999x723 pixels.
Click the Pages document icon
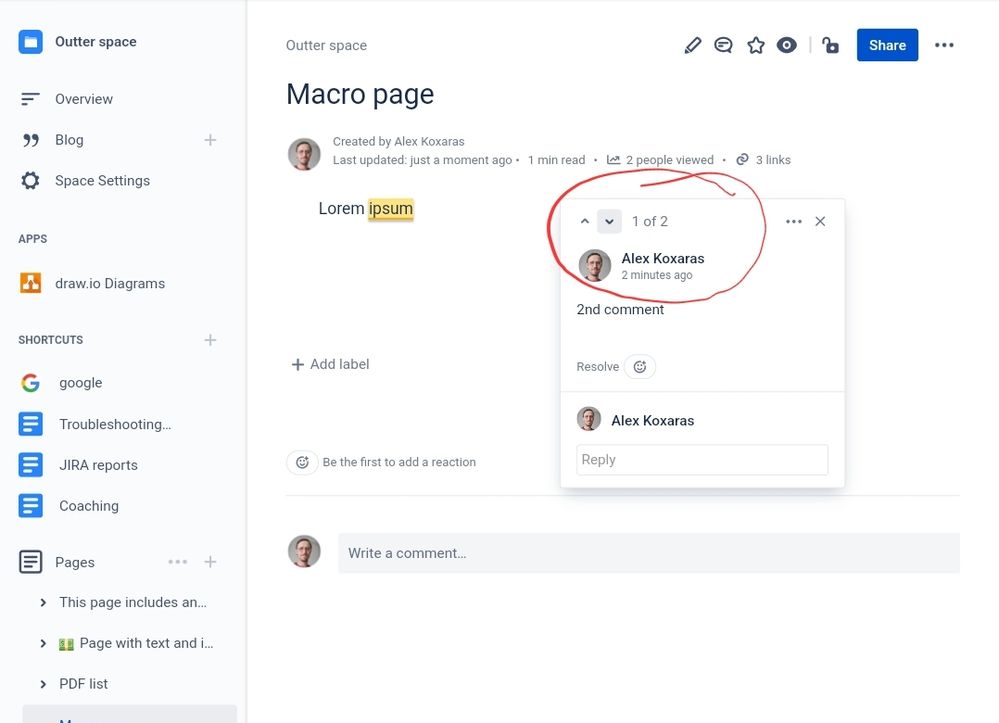pyautogui.click(x=31, y=562)
